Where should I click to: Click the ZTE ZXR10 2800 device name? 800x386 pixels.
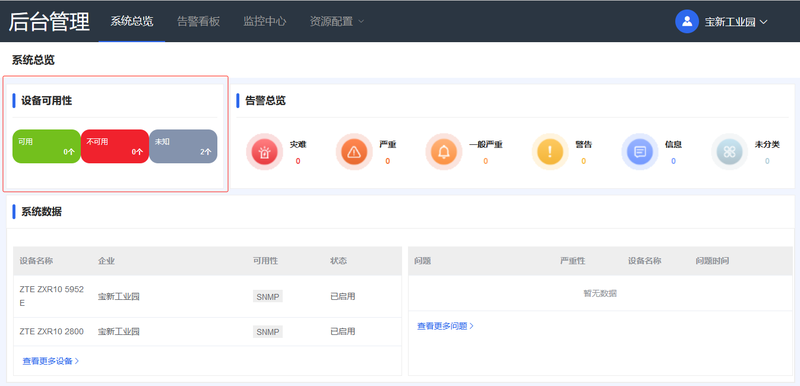click(x=52, y=331)
